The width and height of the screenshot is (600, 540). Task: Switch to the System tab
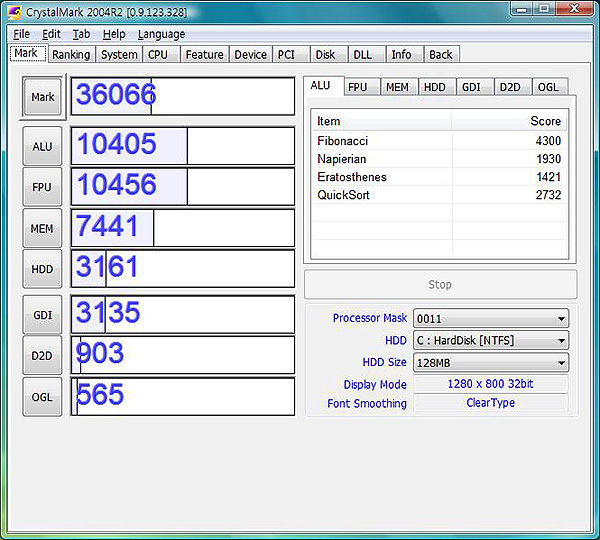tap(119, 54)
